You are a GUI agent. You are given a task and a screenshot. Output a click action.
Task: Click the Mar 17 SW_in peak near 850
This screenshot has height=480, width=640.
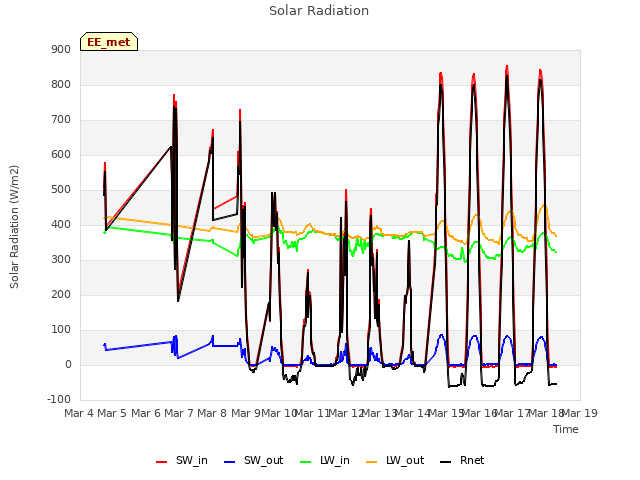coord(507,66)
